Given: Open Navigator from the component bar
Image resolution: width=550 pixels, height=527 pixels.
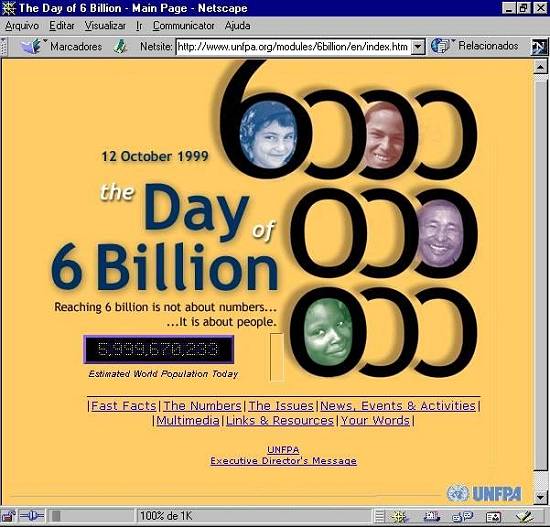Looking at the screenshot, I should [x=399, y=516].
